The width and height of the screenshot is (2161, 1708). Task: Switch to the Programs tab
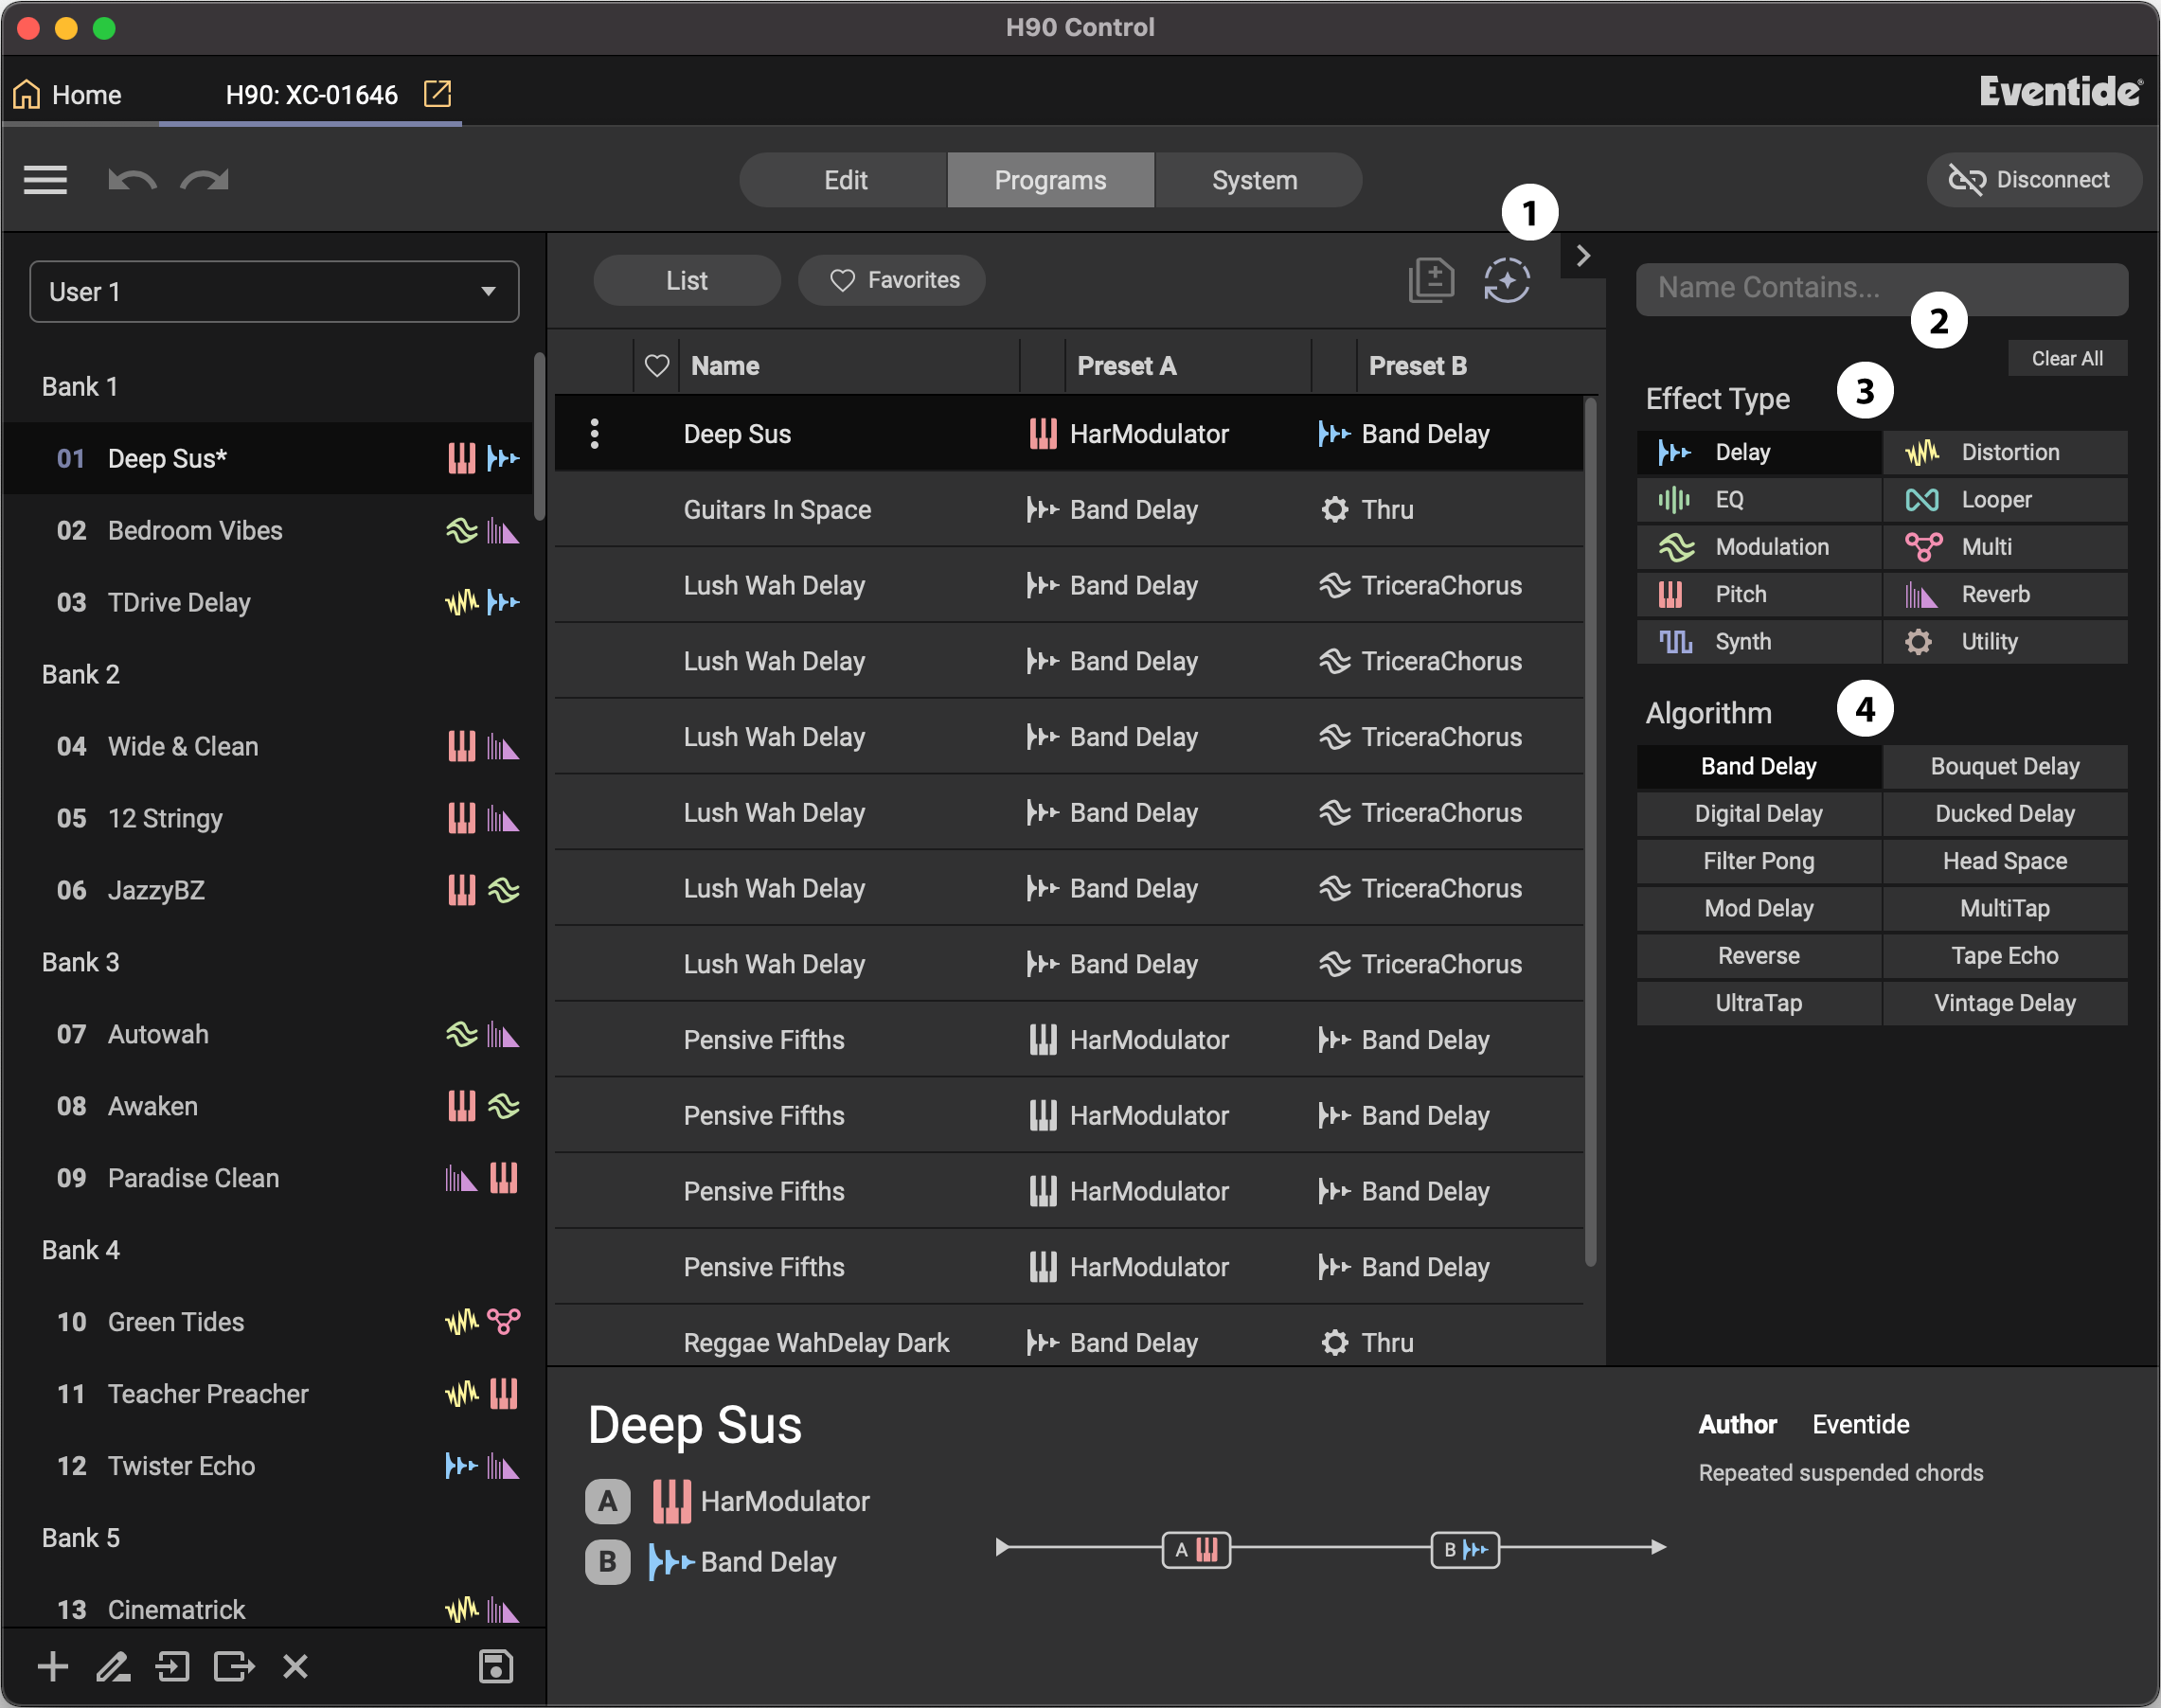pyautogui.click(x=1050, y=180)
